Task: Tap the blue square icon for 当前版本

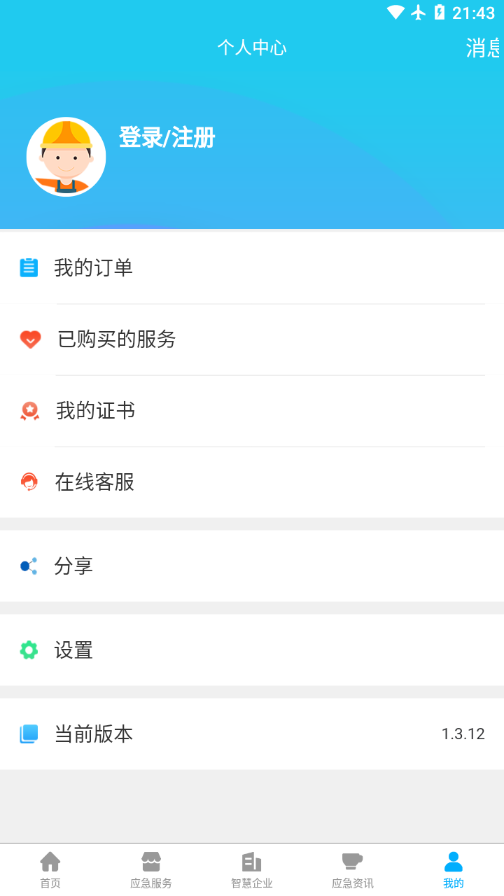Action: pyautogui.click(x=29, y=734)
